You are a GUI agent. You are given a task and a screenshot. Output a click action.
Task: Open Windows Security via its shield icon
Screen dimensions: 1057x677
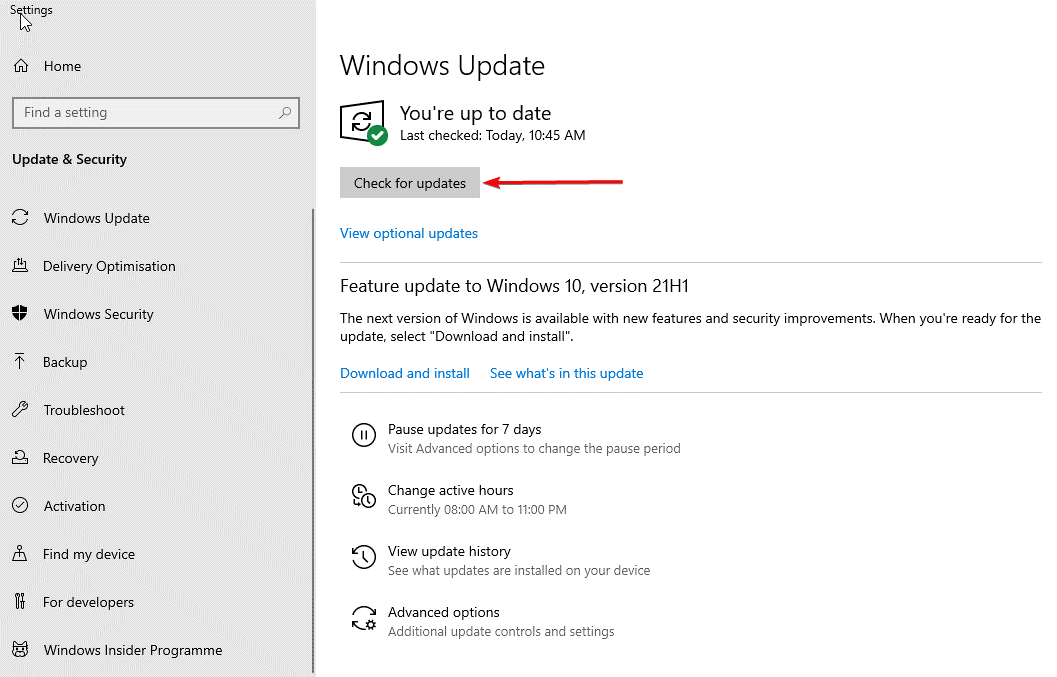21,314
